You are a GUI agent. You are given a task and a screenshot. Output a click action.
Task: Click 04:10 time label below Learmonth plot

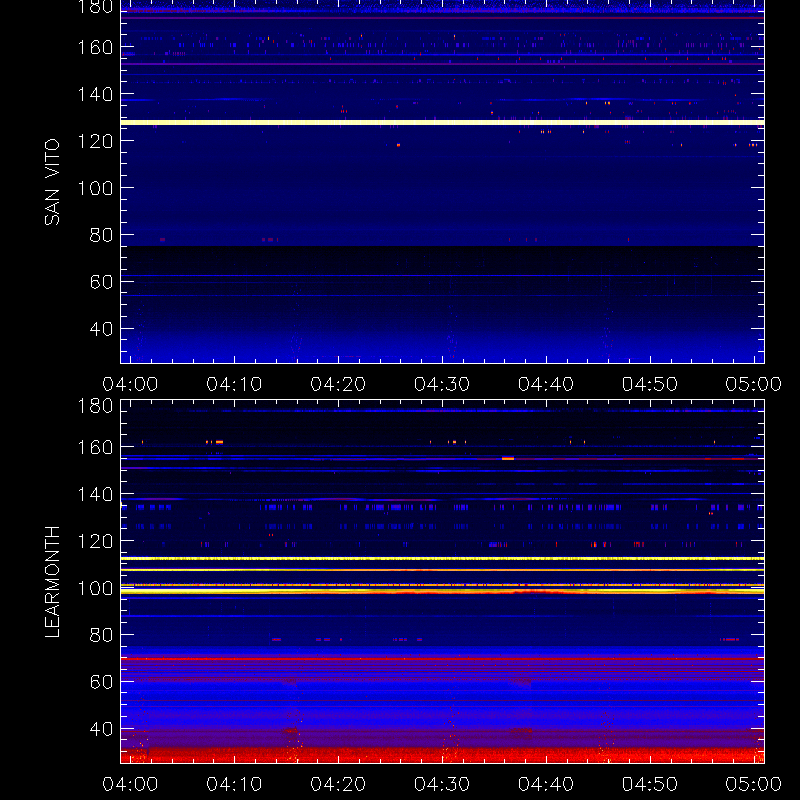point(234,784)
